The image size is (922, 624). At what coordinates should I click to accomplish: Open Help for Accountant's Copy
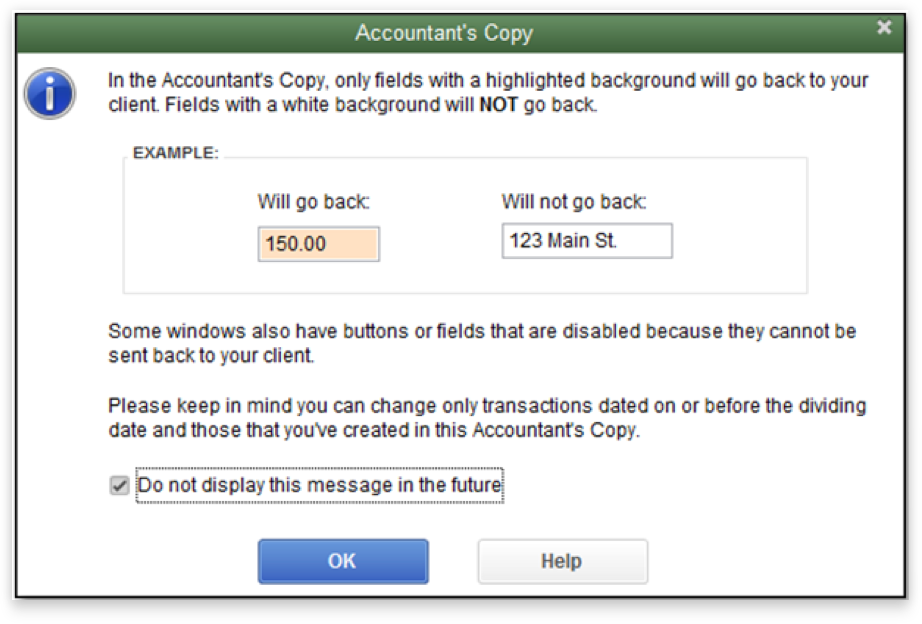click(562, 561)
